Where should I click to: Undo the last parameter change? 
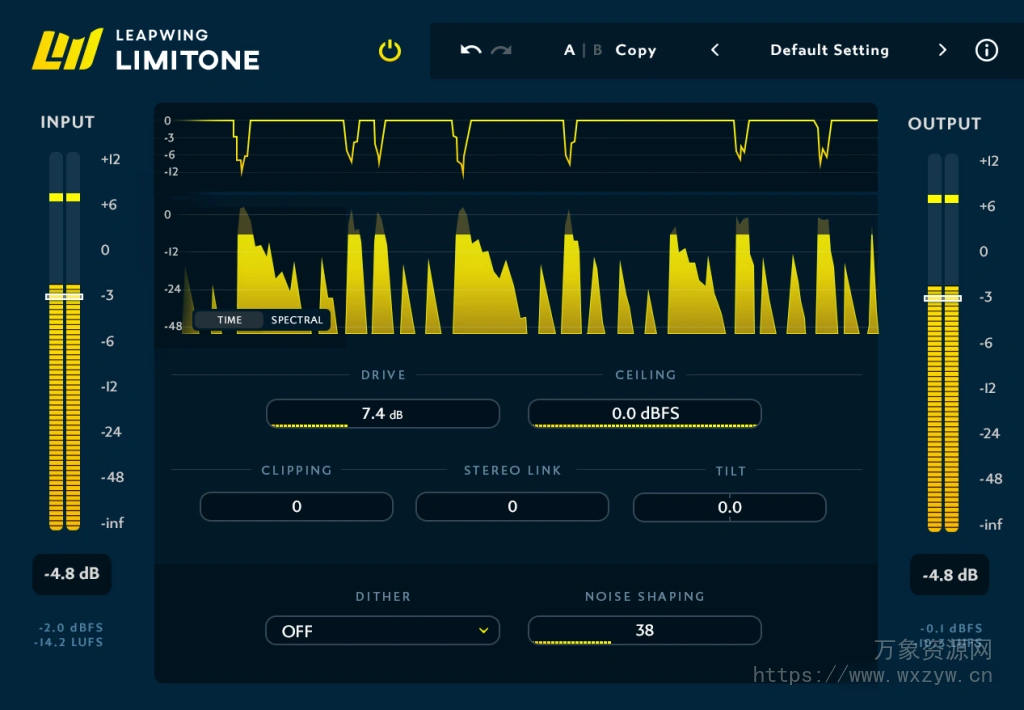(x=470, y=50)
